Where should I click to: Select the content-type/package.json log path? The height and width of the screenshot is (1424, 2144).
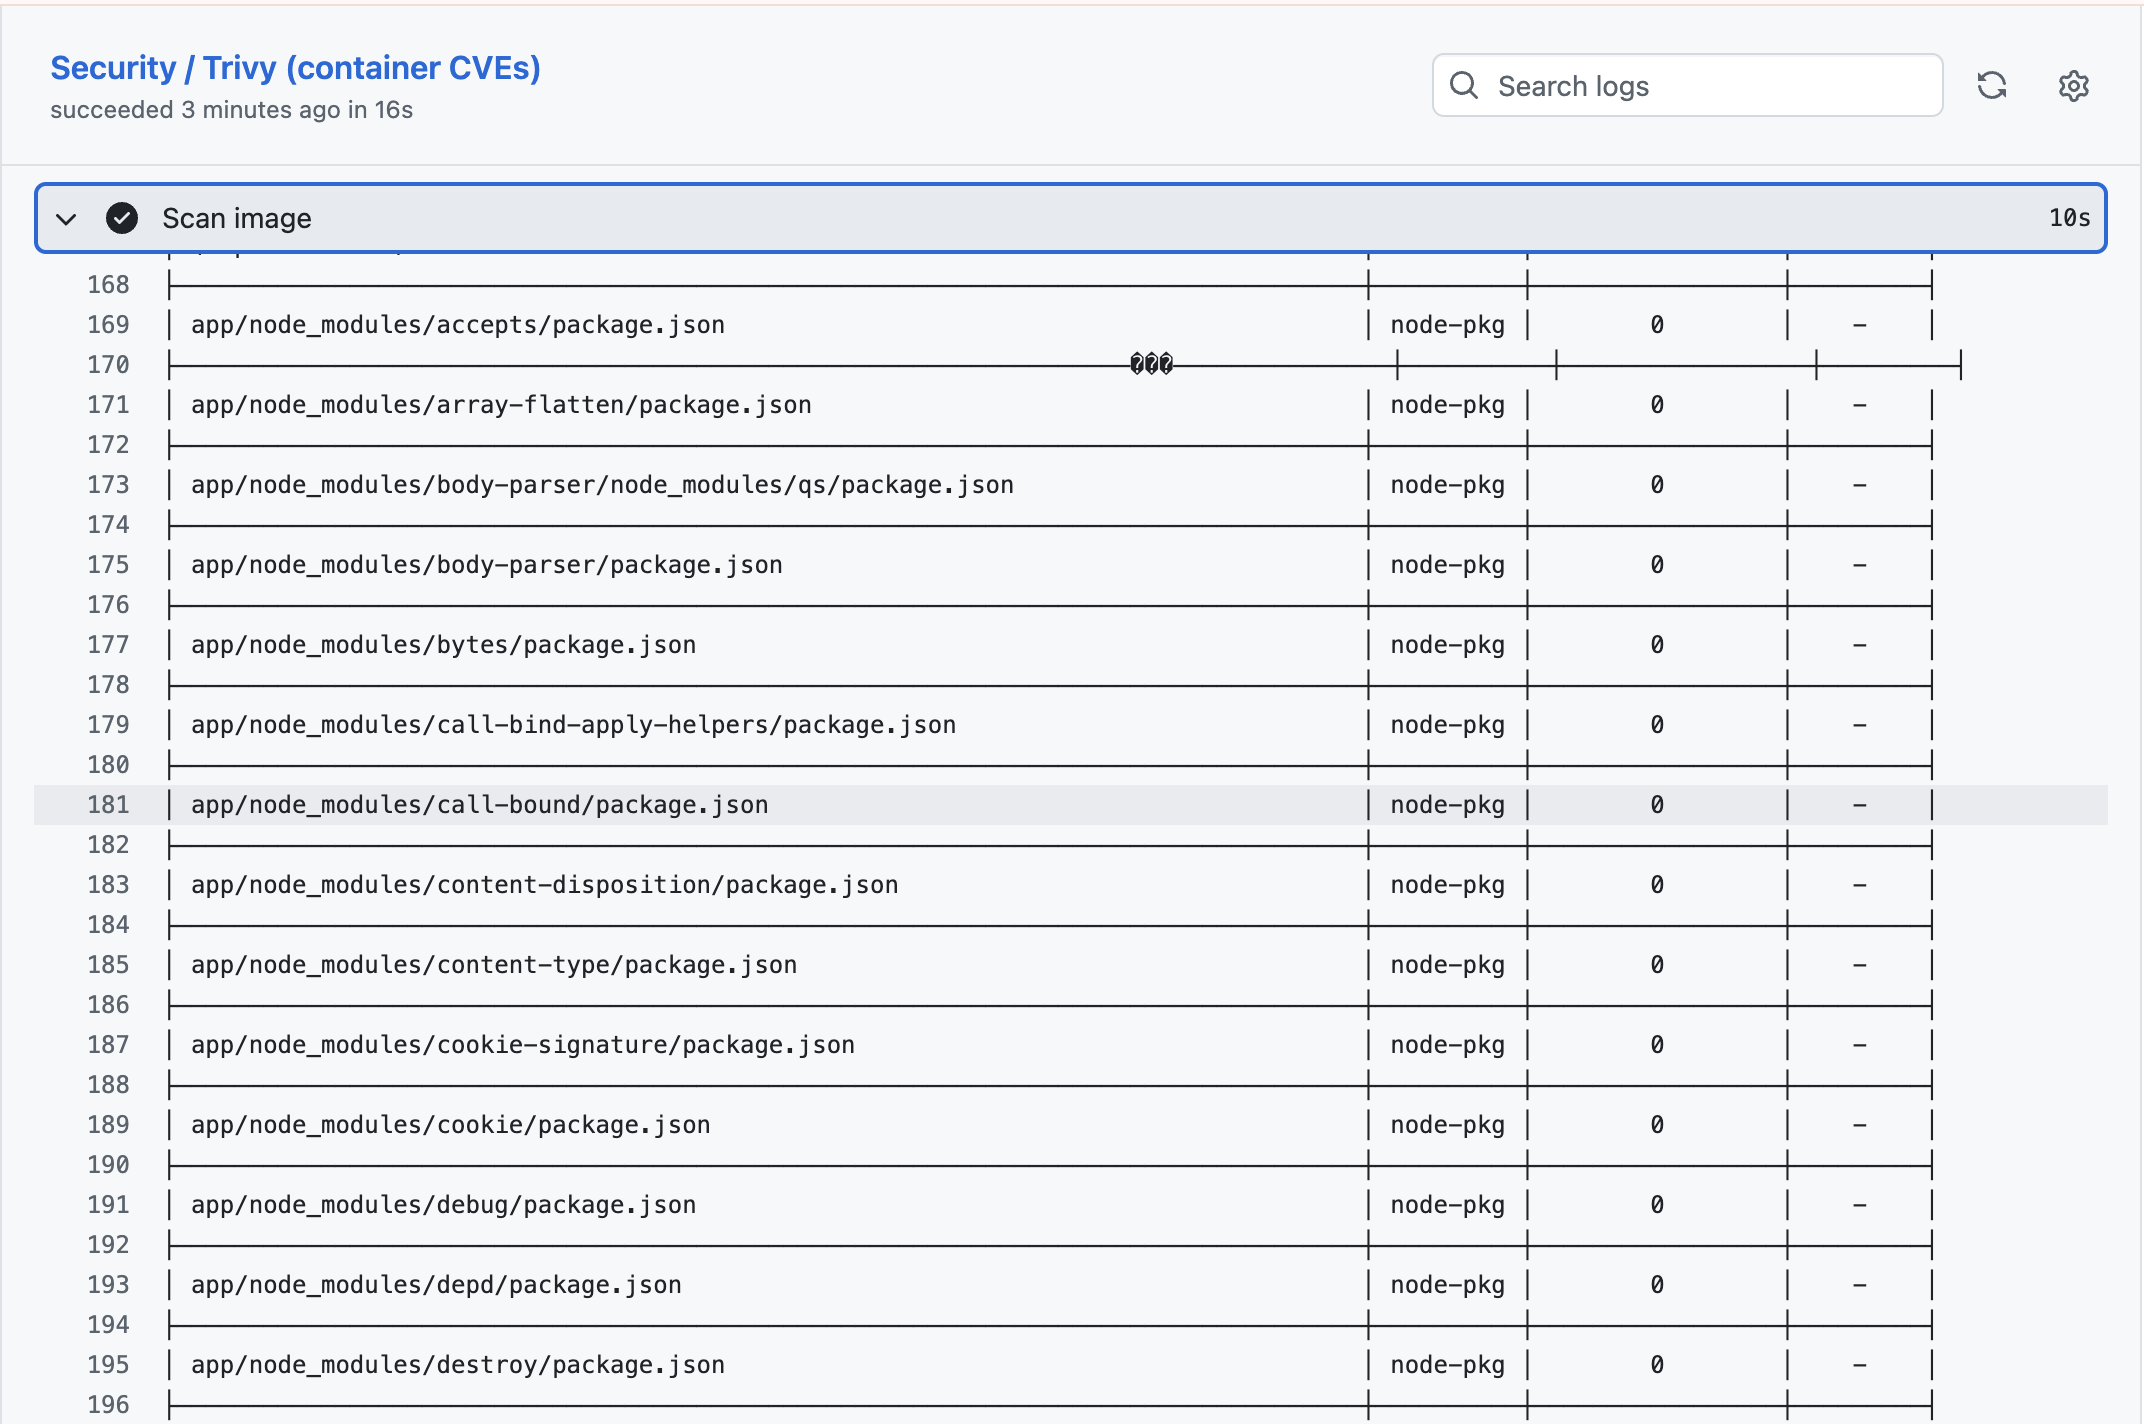494,965
